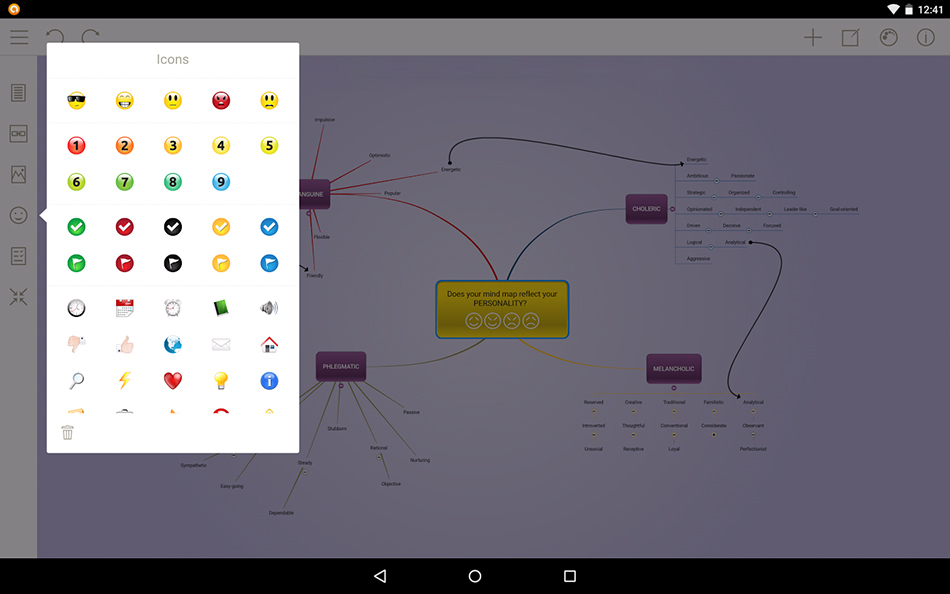Image resolution: width=950 pixels, height=594 pixels.
Task: Collapse the MELANCHOLIC branch toggle
Action: coord(674,388)
